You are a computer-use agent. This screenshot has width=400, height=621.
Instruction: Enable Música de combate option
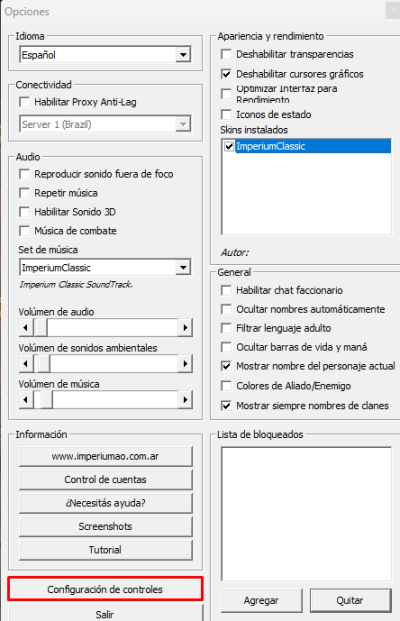25,230
